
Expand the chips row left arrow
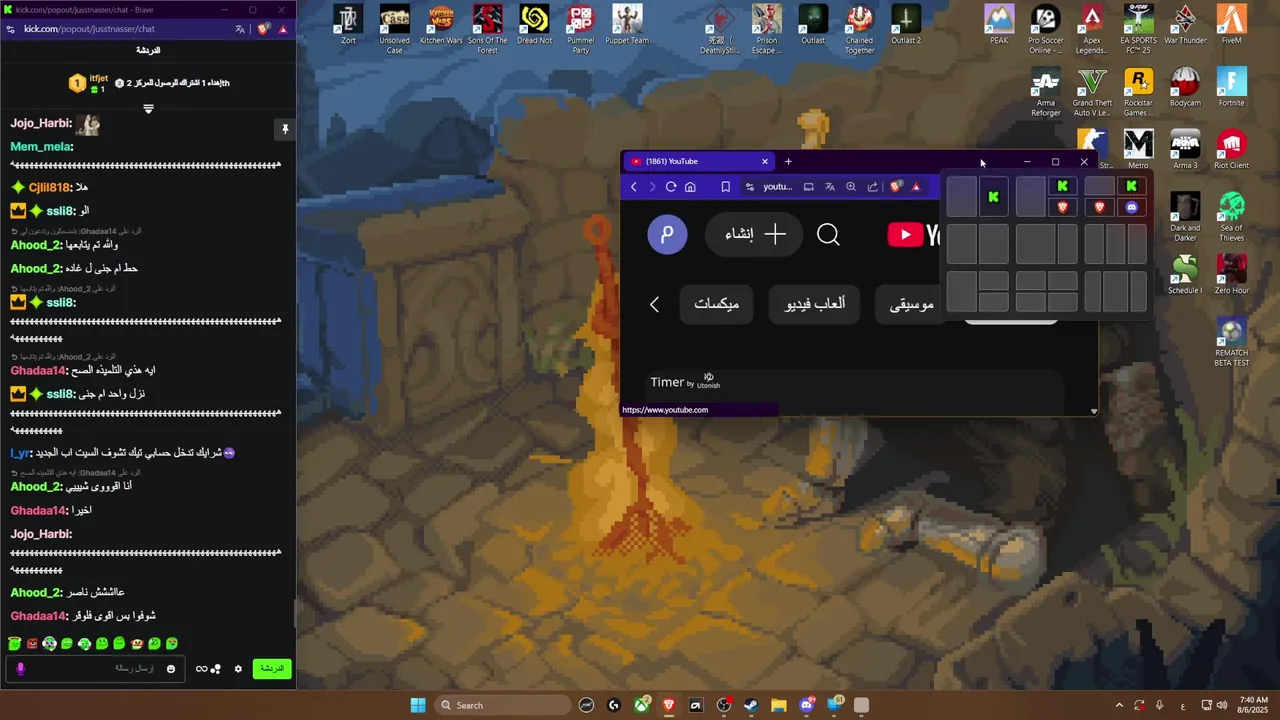655,304
